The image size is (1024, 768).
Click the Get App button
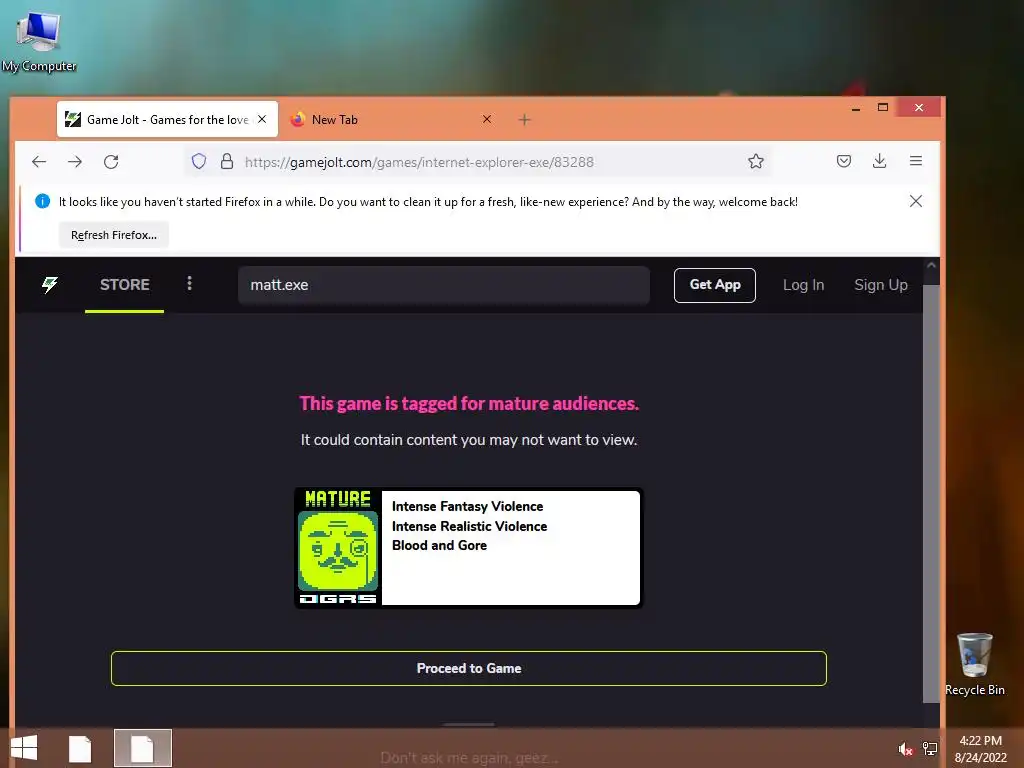pos(715,285)
